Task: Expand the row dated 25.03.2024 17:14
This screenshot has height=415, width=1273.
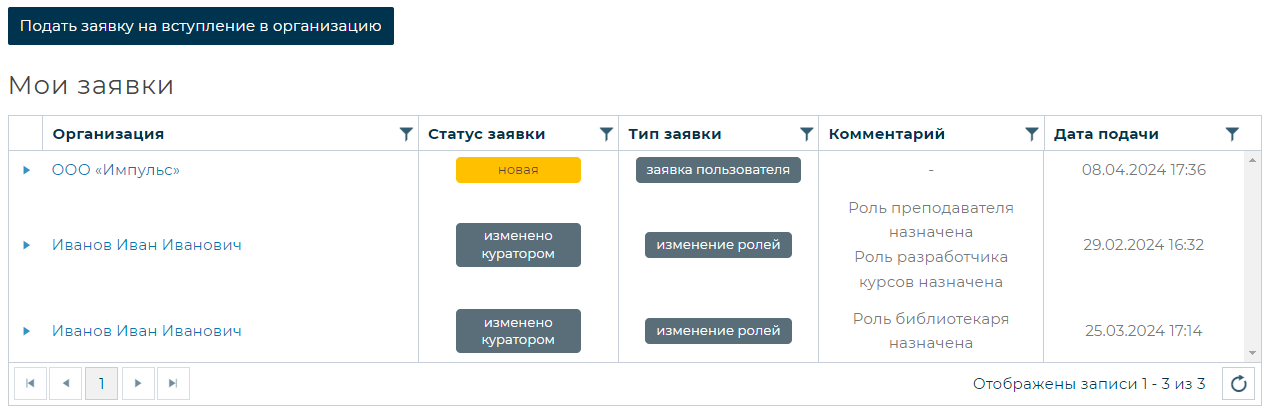Action: click(27, 331)
